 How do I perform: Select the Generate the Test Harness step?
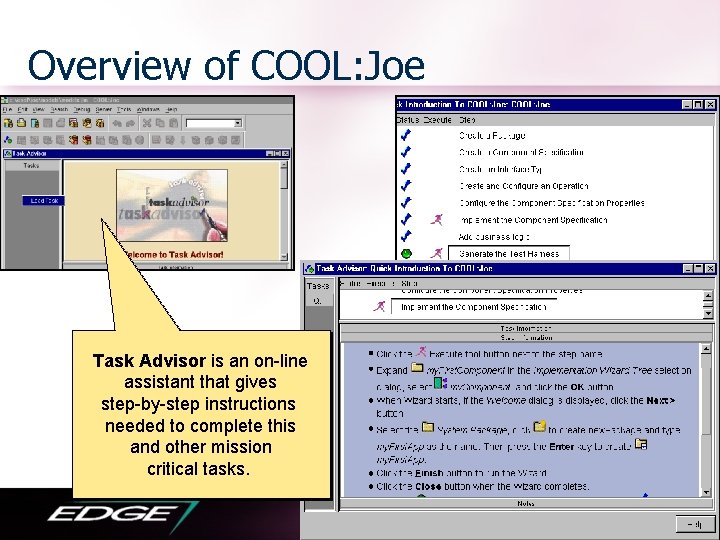(x=509, y=253)
